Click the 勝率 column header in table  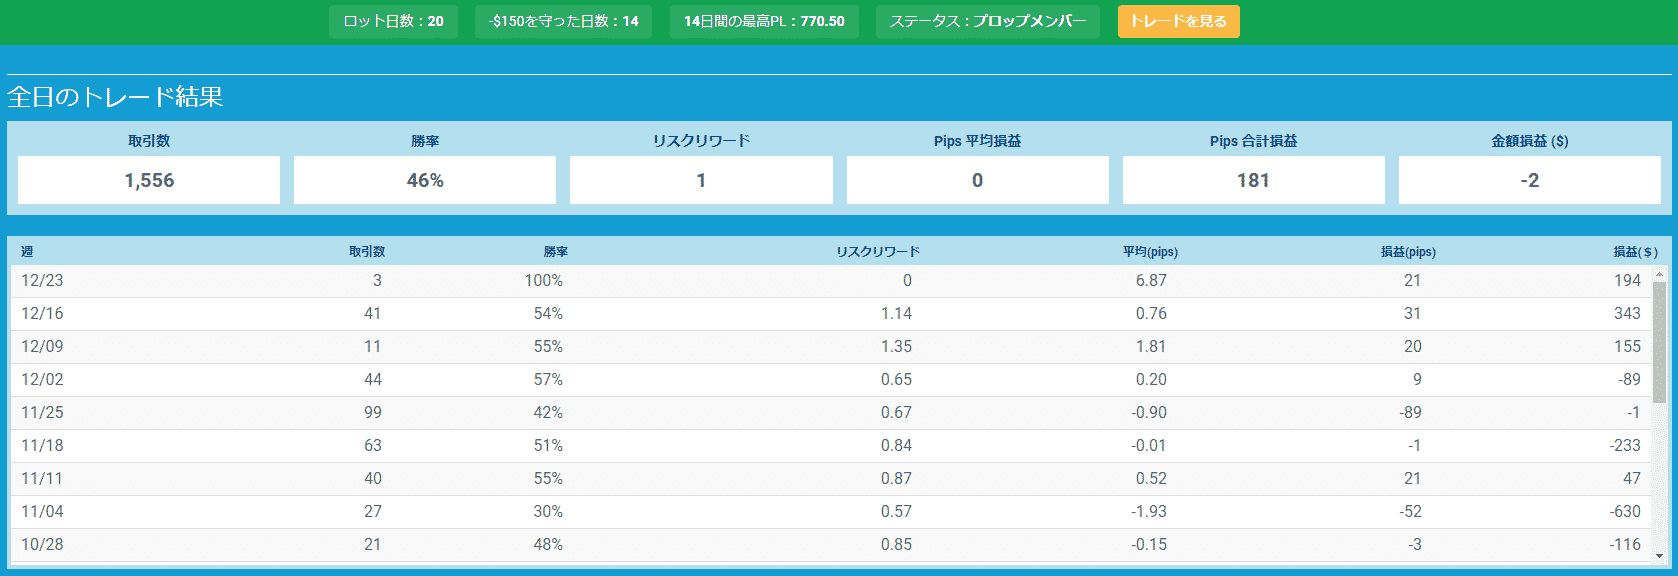(x=556, y=252)
